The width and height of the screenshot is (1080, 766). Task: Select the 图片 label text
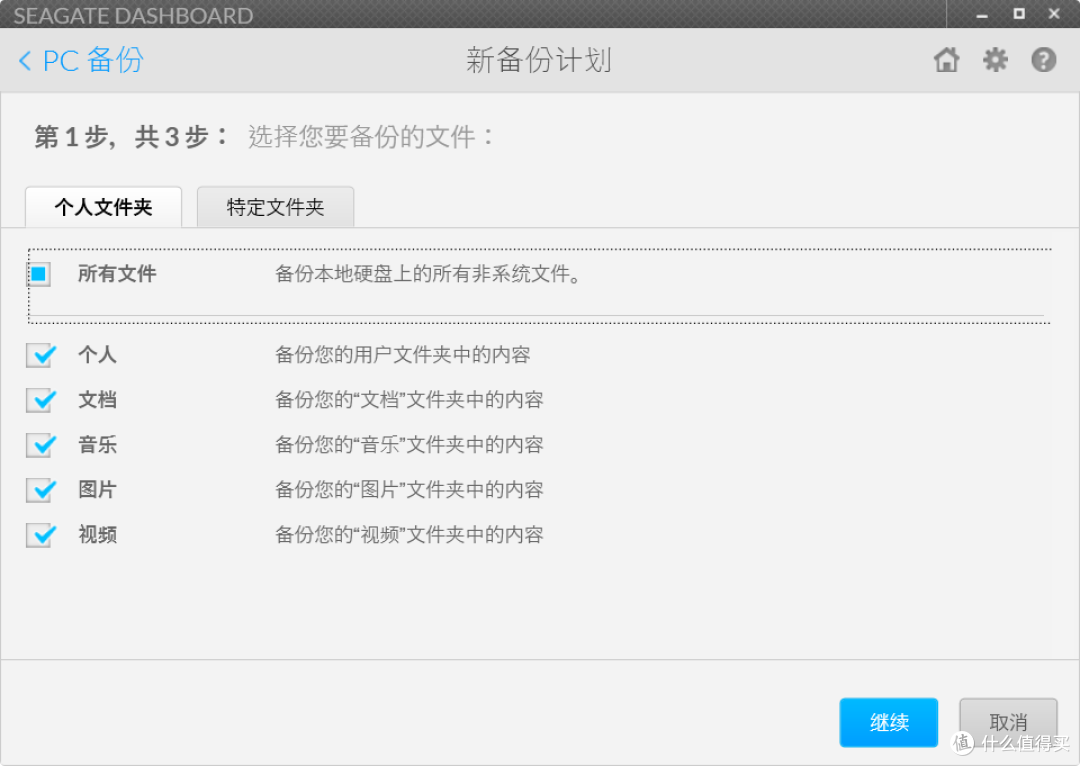click(97, 489)
